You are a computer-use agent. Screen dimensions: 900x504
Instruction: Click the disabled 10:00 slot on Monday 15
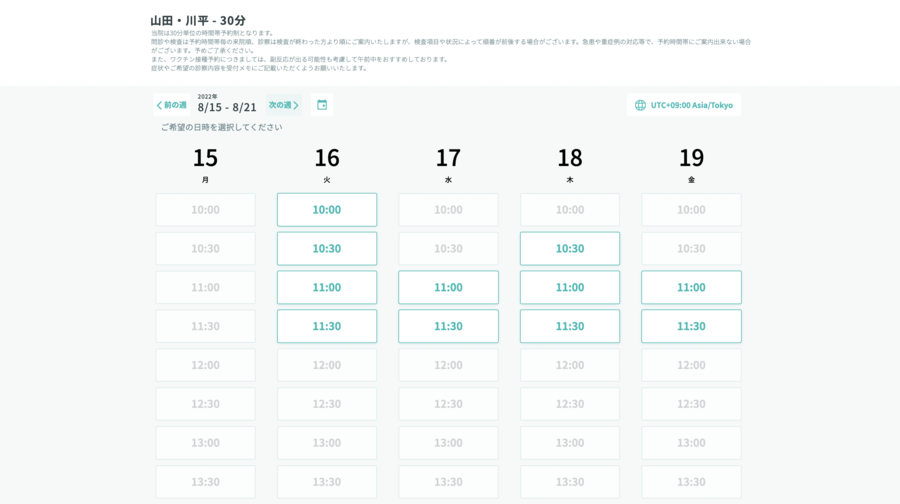coord(205,210)
